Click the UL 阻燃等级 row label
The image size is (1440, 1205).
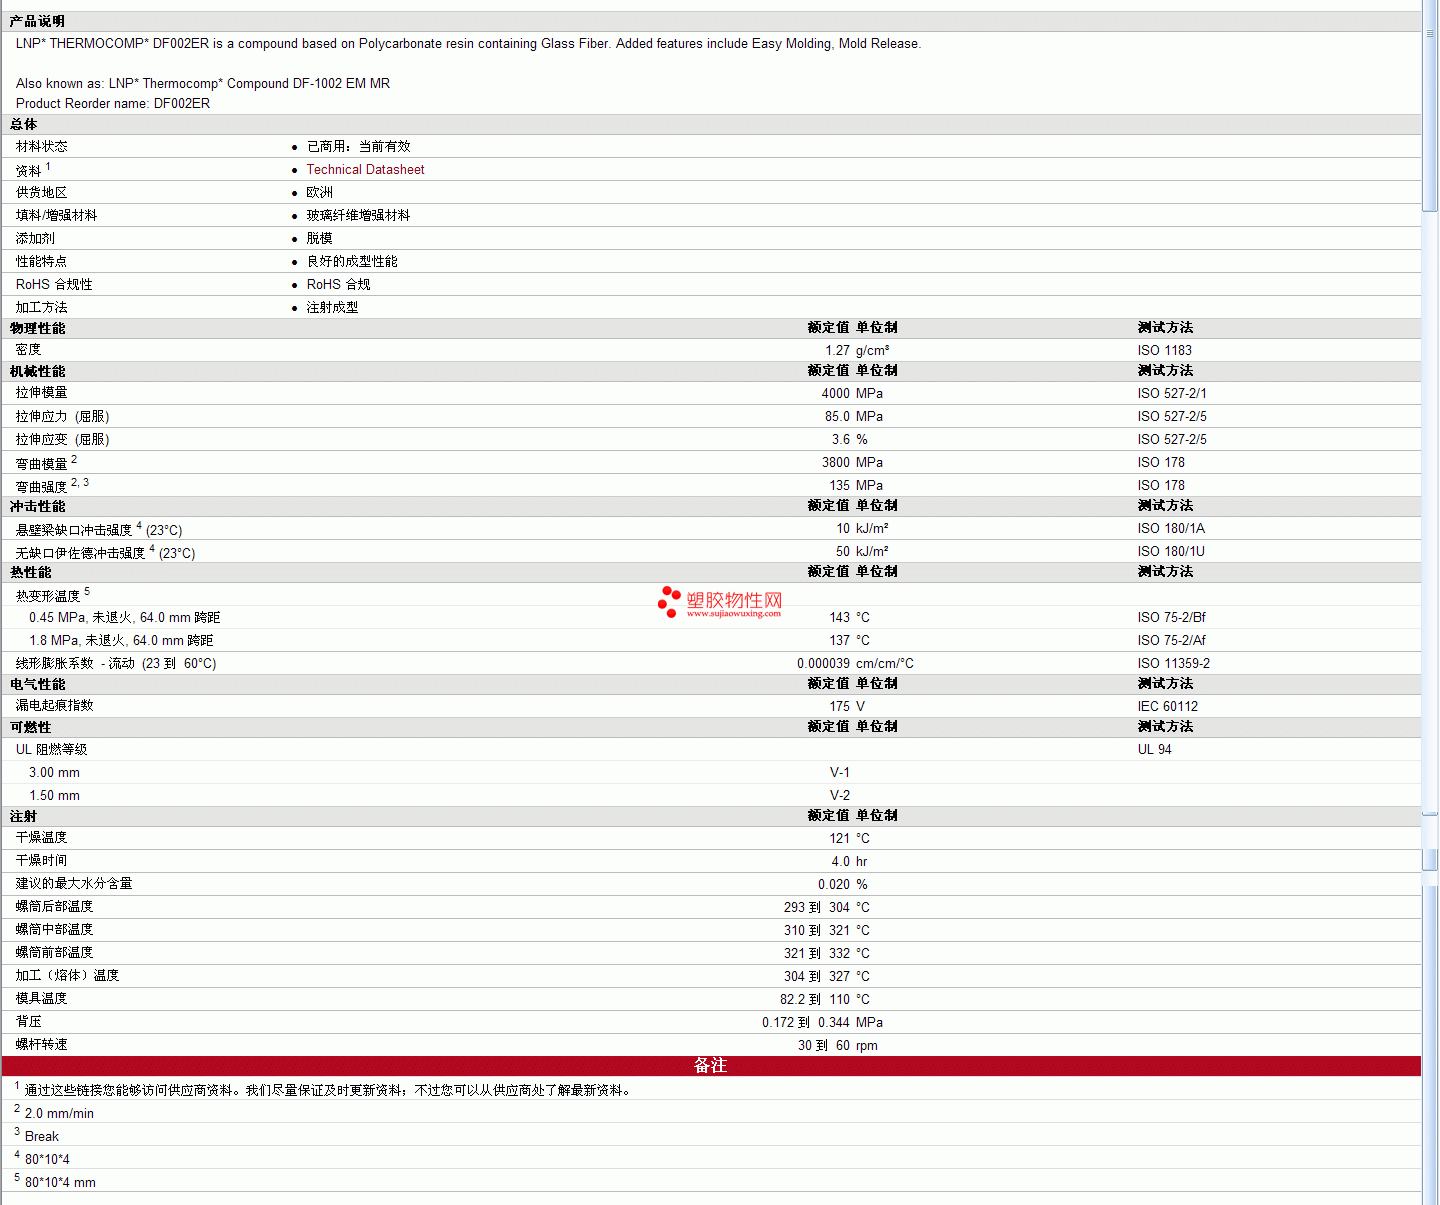point(52,750)
